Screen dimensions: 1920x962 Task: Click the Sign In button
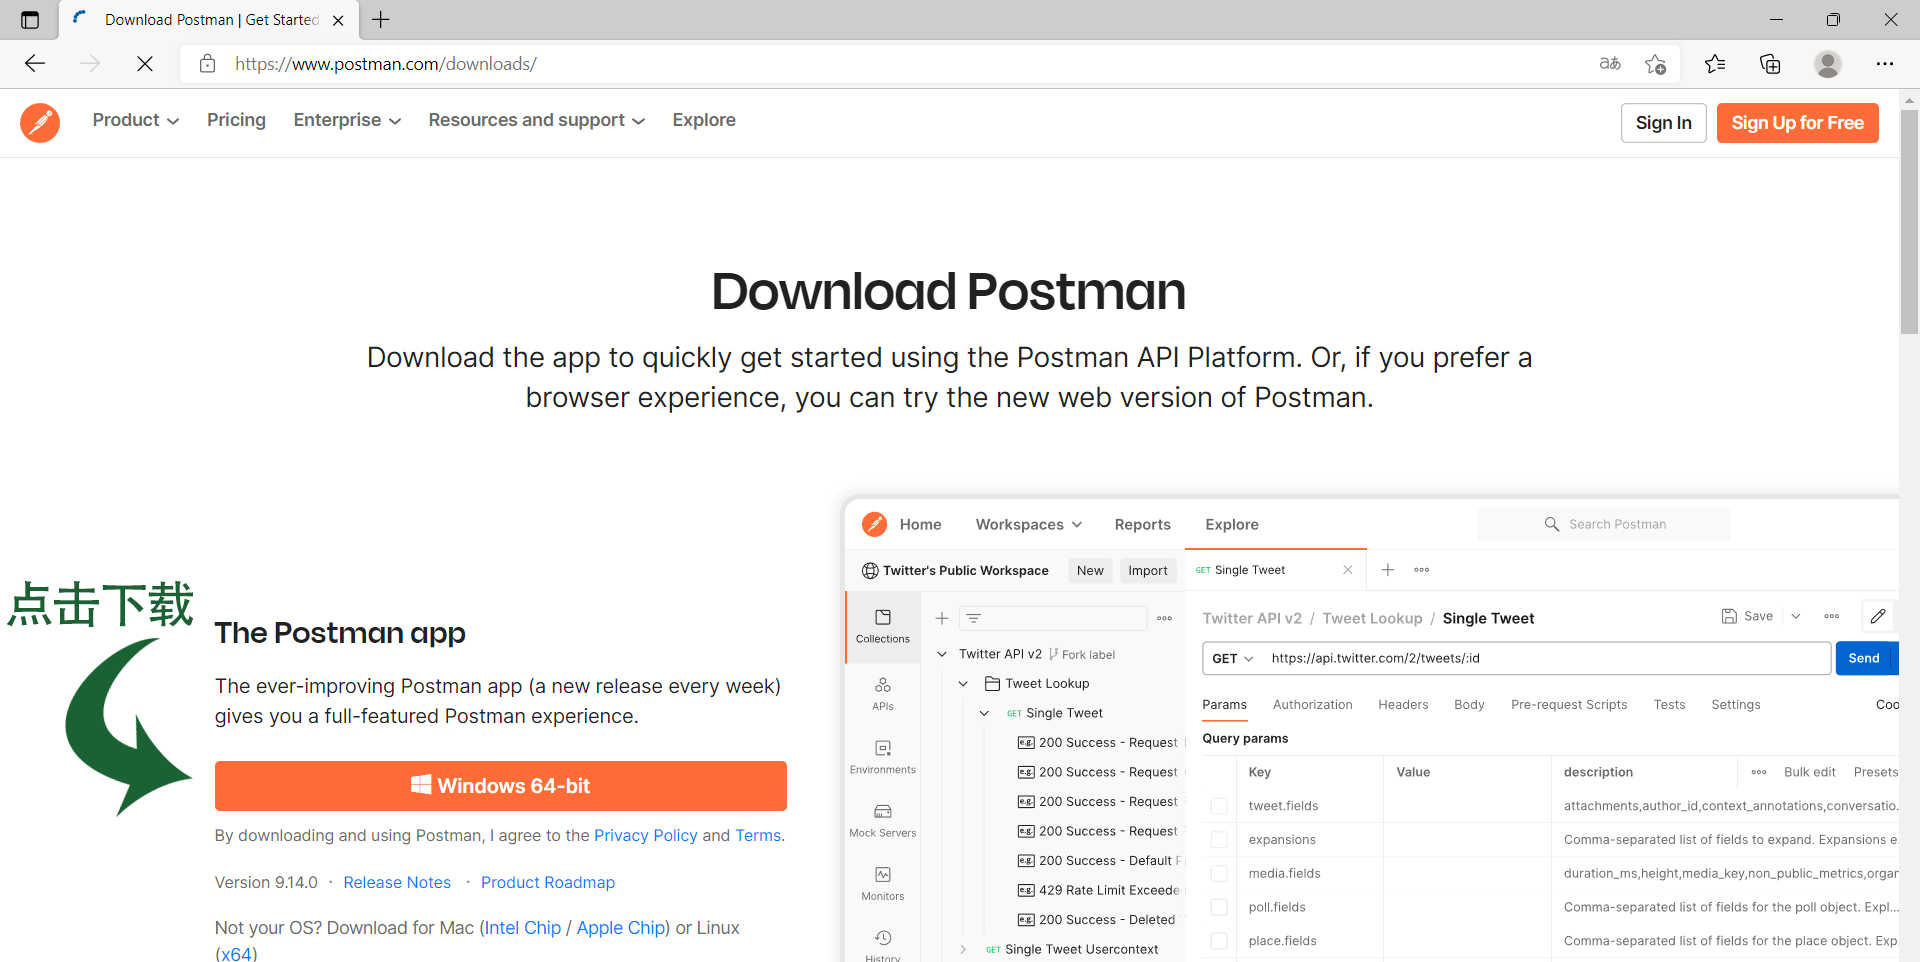pyautogui.click(x=1664, y=123)
